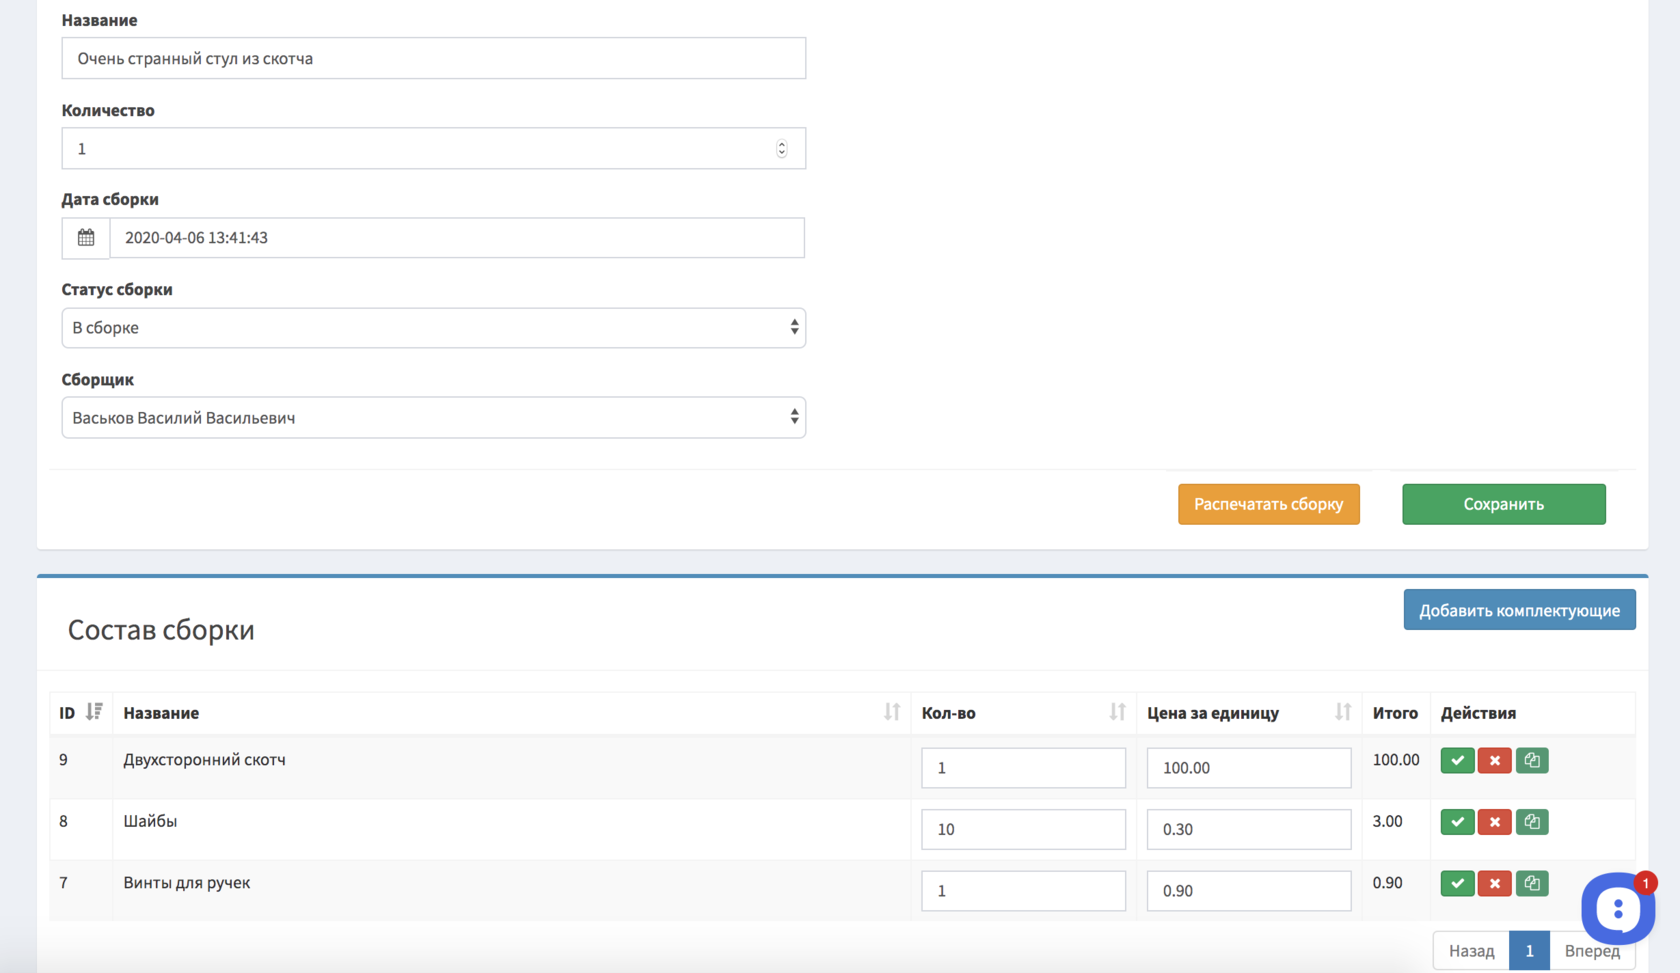Open the calendar picker for Дата сборки
The height and width of the screenshot is (973, 1680).
click(x=86, y=238)
